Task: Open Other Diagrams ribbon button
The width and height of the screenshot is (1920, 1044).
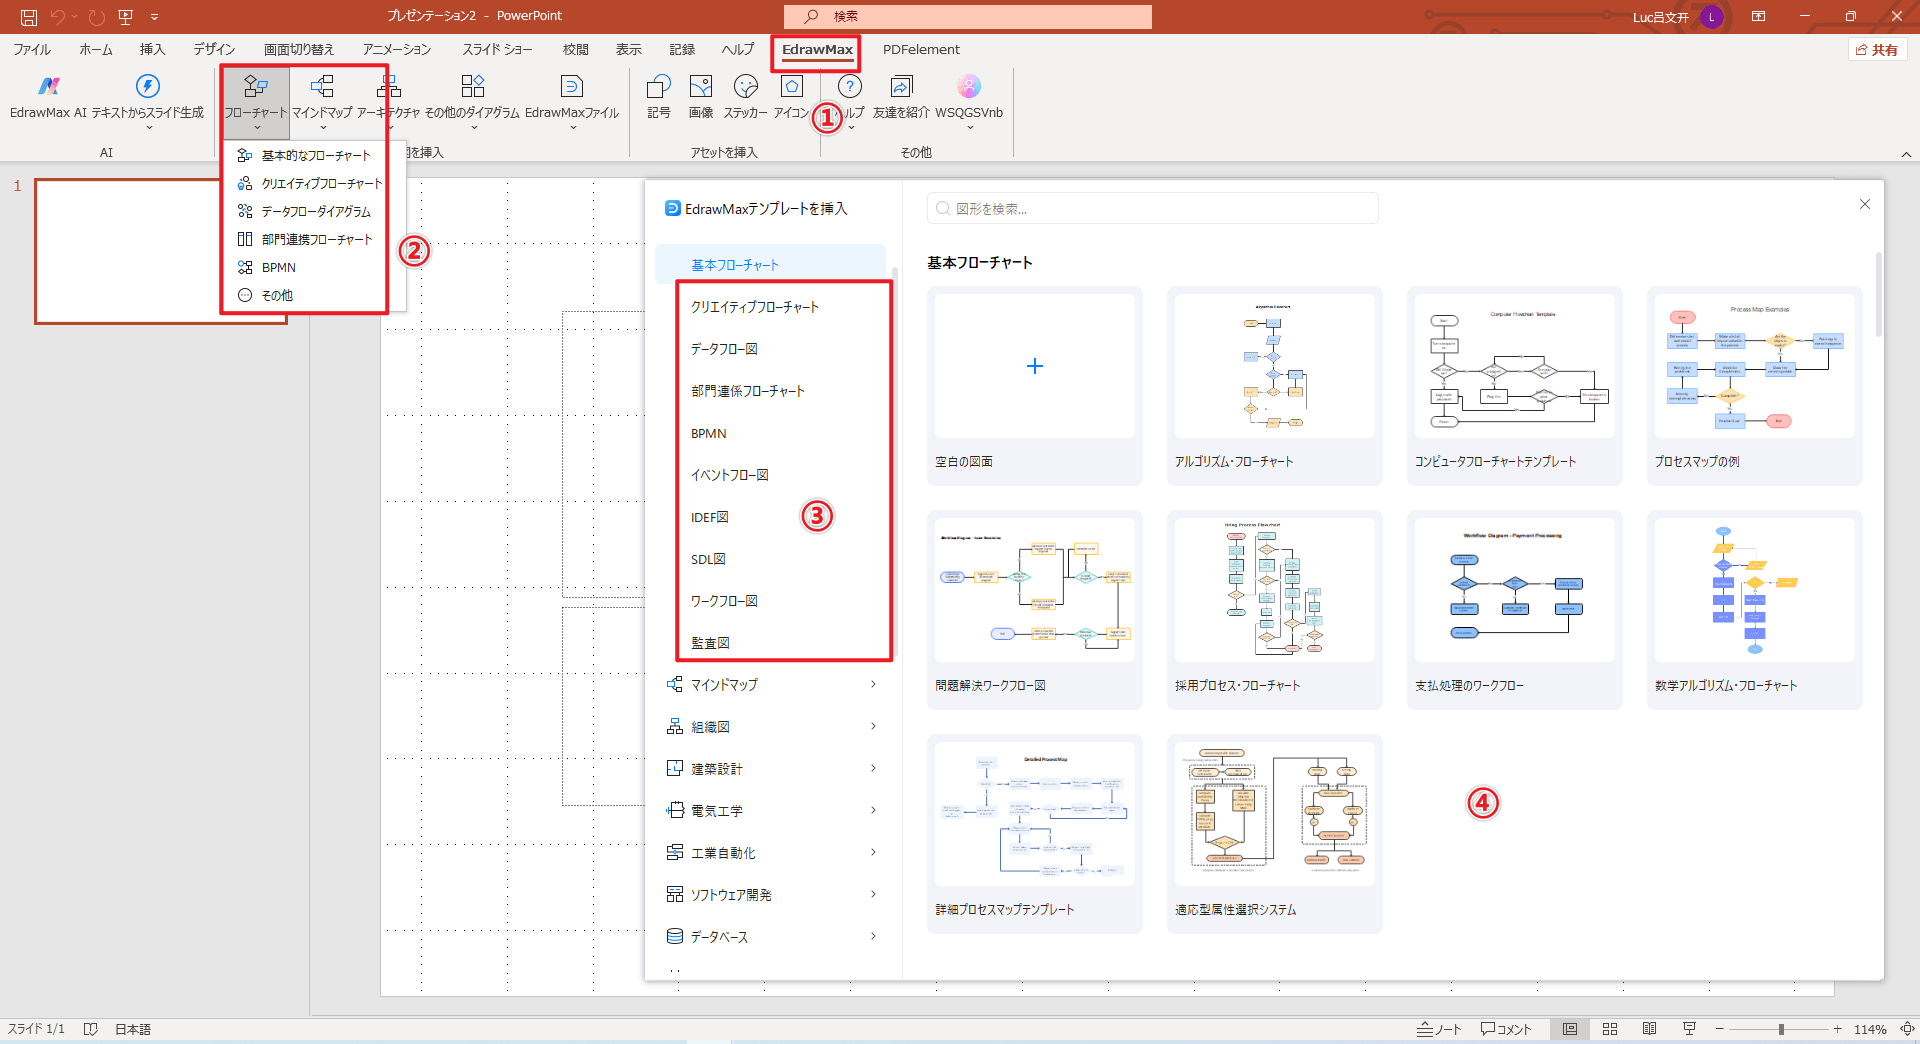Action: point(473,100)
